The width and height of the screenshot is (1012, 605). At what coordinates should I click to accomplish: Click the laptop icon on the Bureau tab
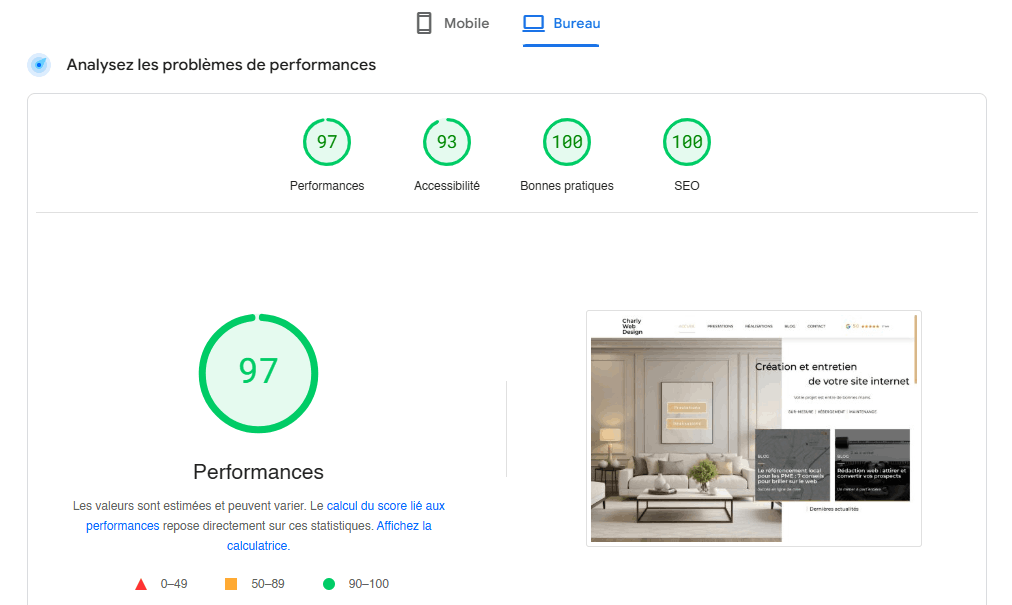534,22
